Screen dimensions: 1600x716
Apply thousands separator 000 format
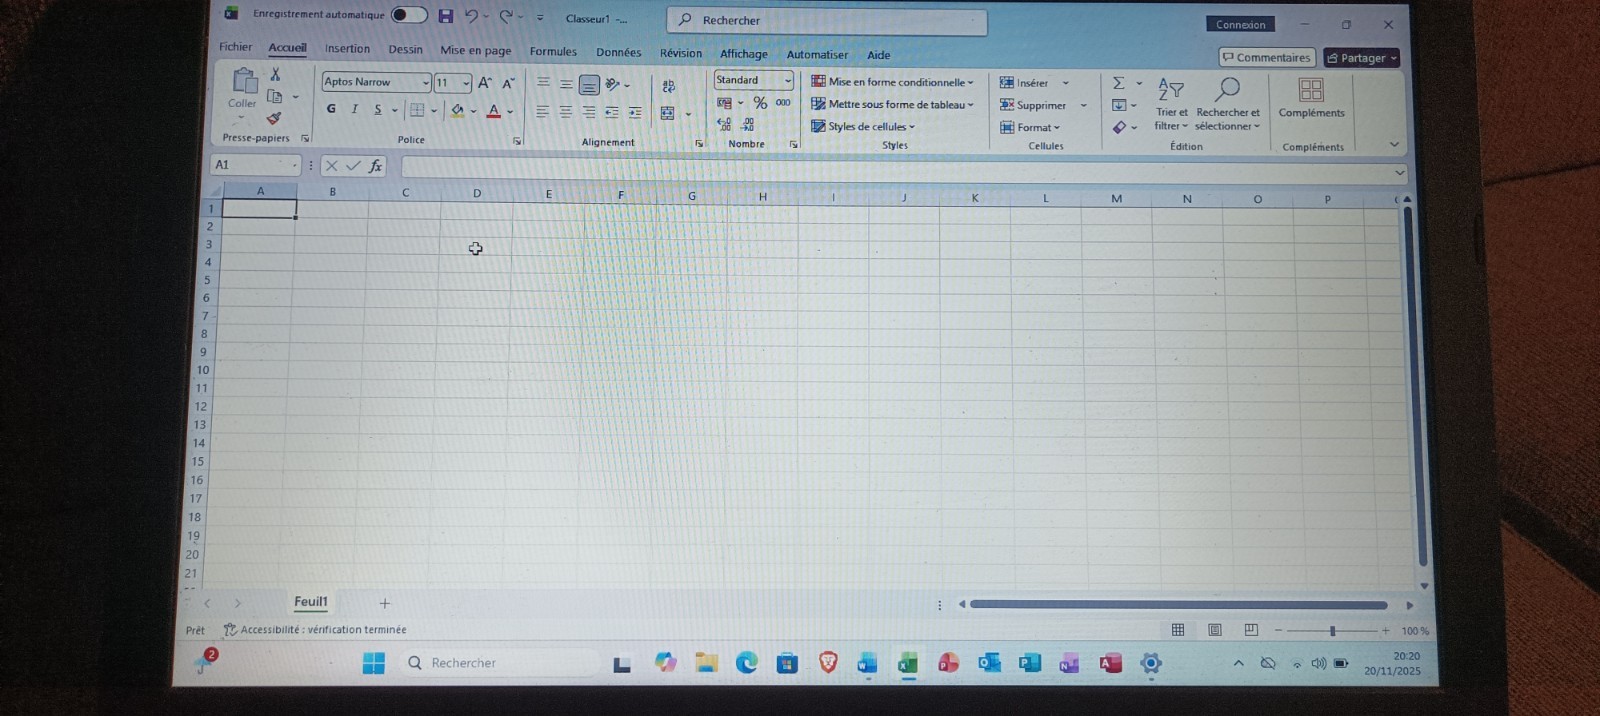783,103
